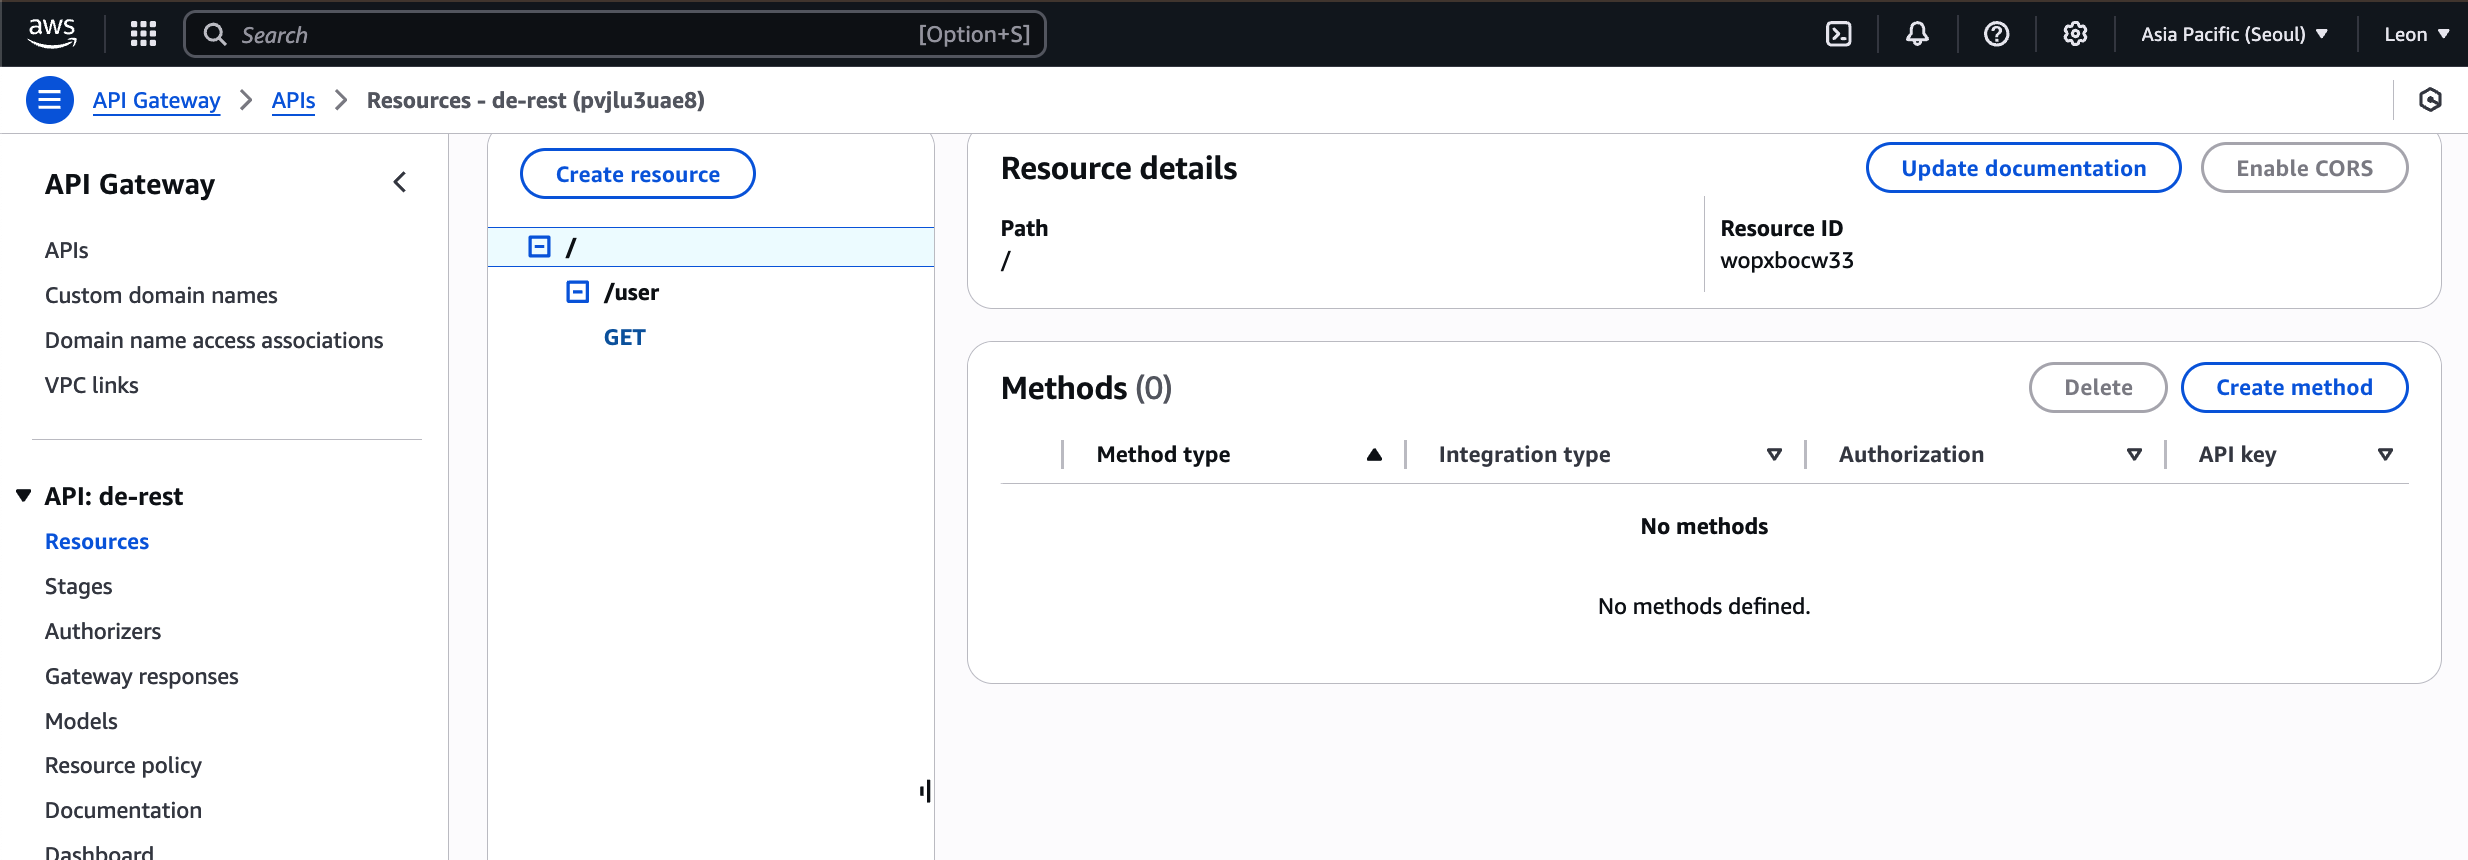This screenshot has width=2468, height=860.
Task: Sort methods by Integration type column
Action: coord(1774,455)
